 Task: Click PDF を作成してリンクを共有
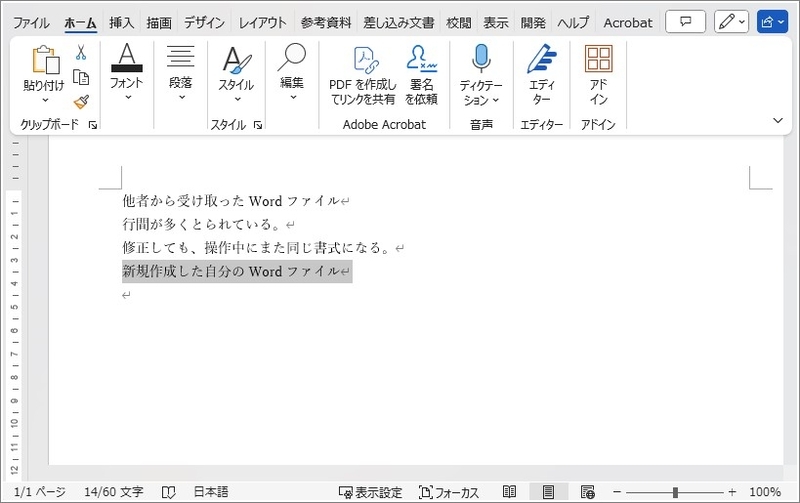363,76
